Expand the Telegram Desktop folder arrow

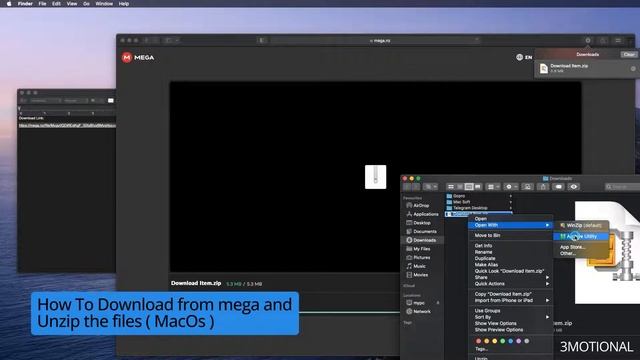(x=510, y=208)
